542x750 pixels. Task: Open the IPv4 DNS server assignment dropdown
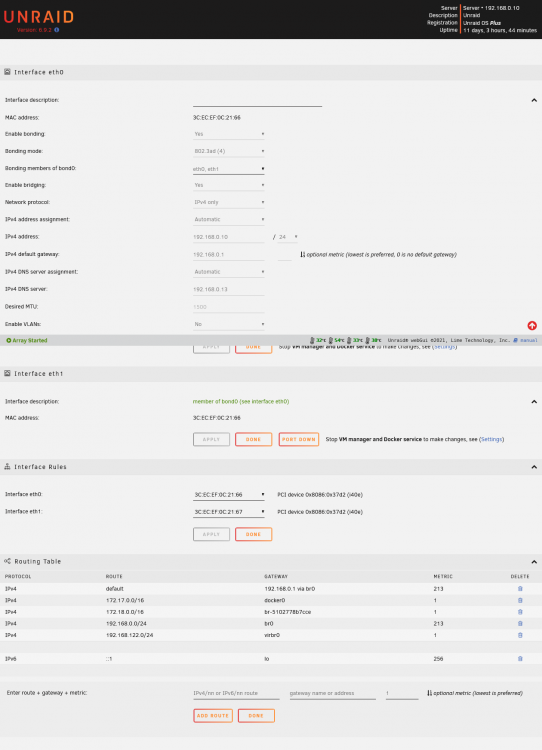[x=229, y=272]
